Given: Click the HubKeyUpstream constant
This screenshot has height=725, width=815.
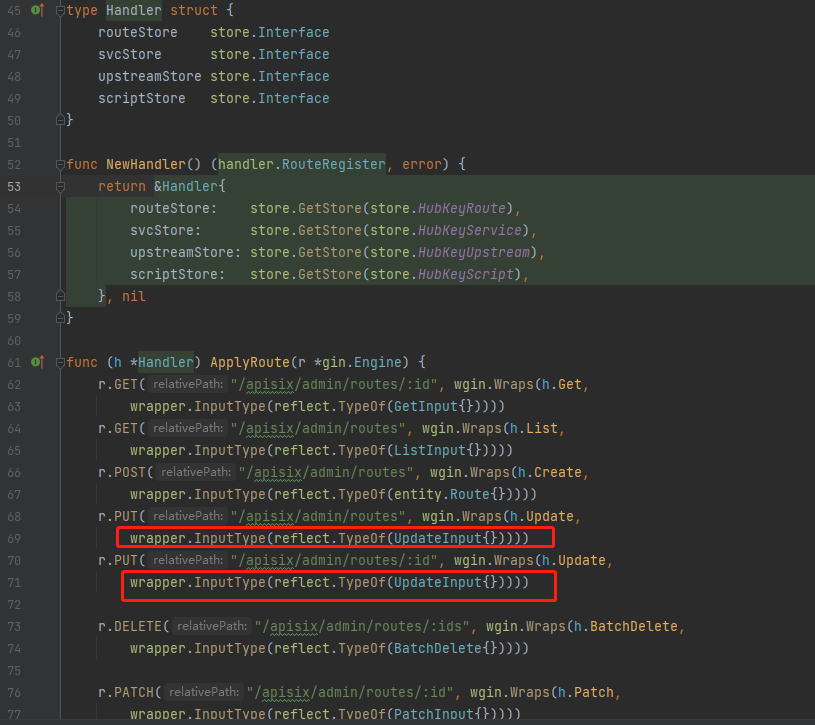Looking at the screenshot, I should (474, 252).
